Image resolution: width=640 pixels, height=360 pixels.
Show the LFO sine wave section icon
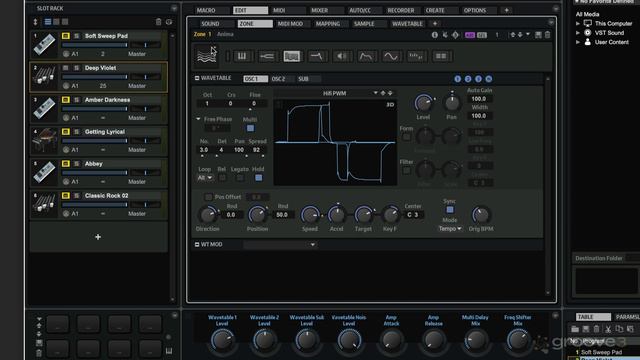click(x=391, y=56)
